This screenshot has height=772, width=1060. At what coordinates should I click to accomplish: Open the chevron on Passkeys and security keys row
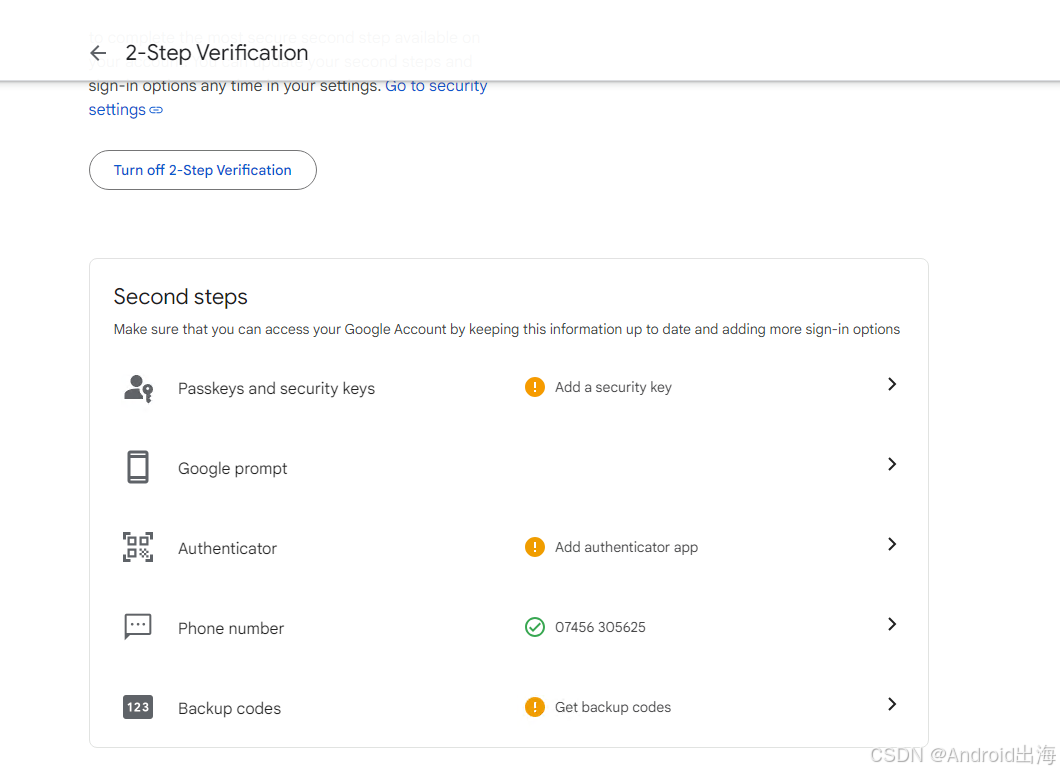click(x=892, y=384)
